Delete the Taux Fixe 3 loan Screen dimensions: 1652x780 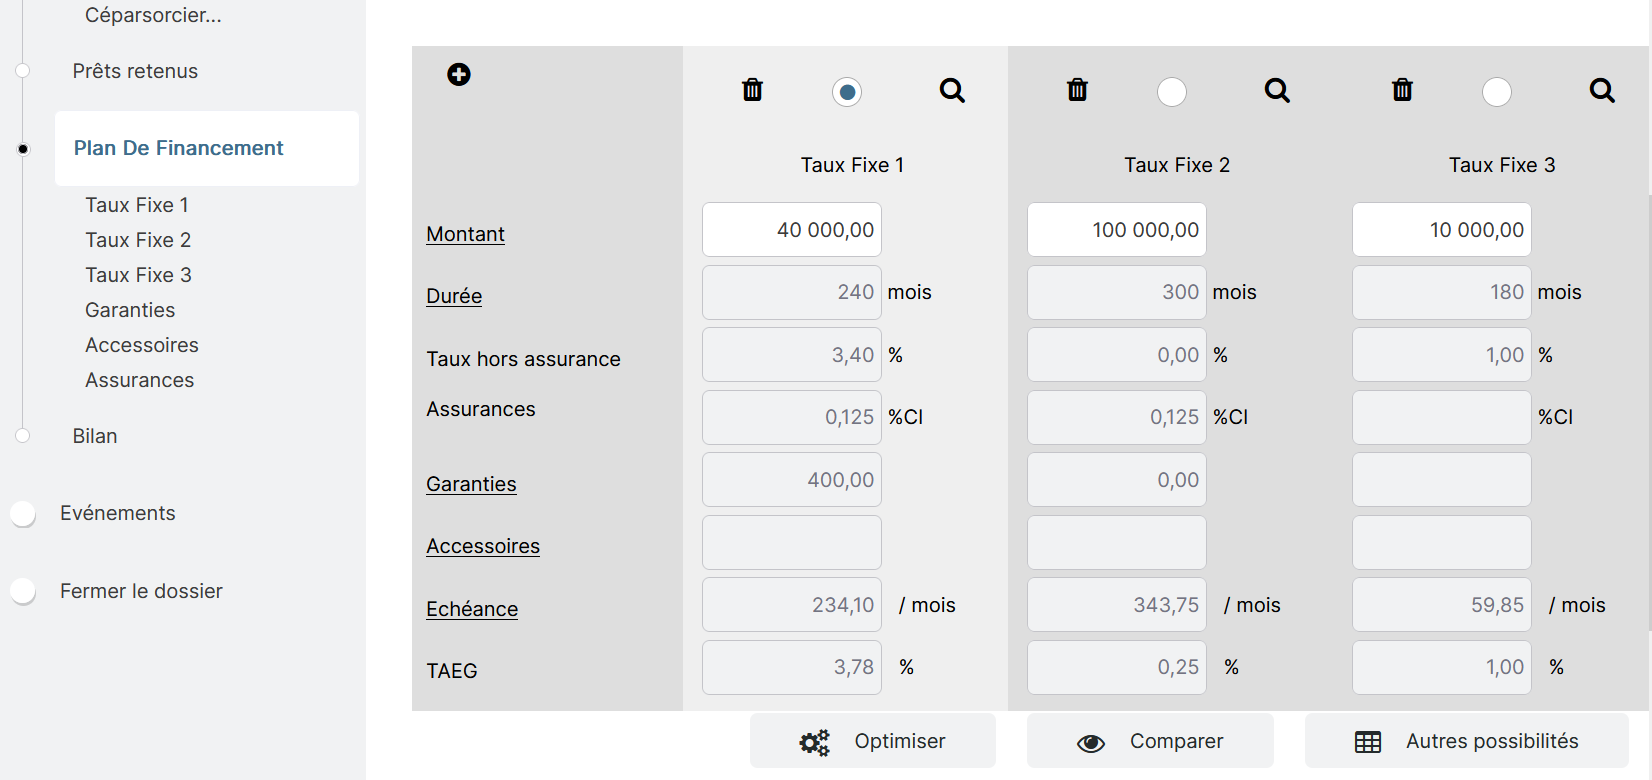click(x=1402, y=90)
